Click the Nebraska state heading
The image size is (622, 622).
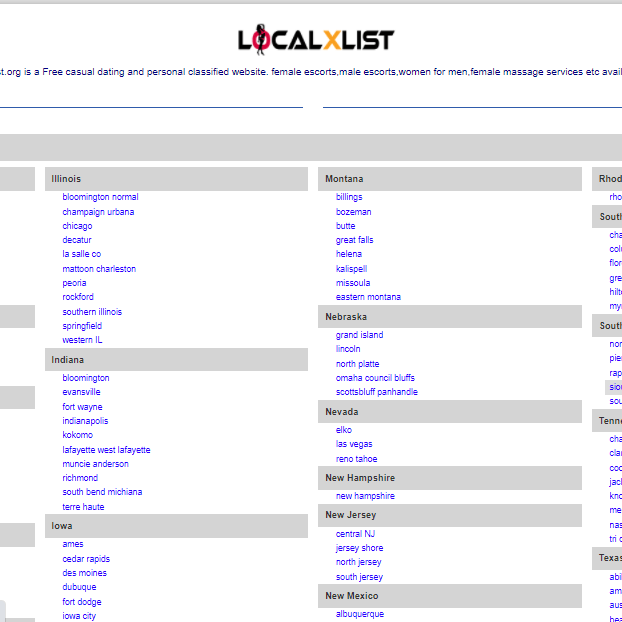(450, 317)
